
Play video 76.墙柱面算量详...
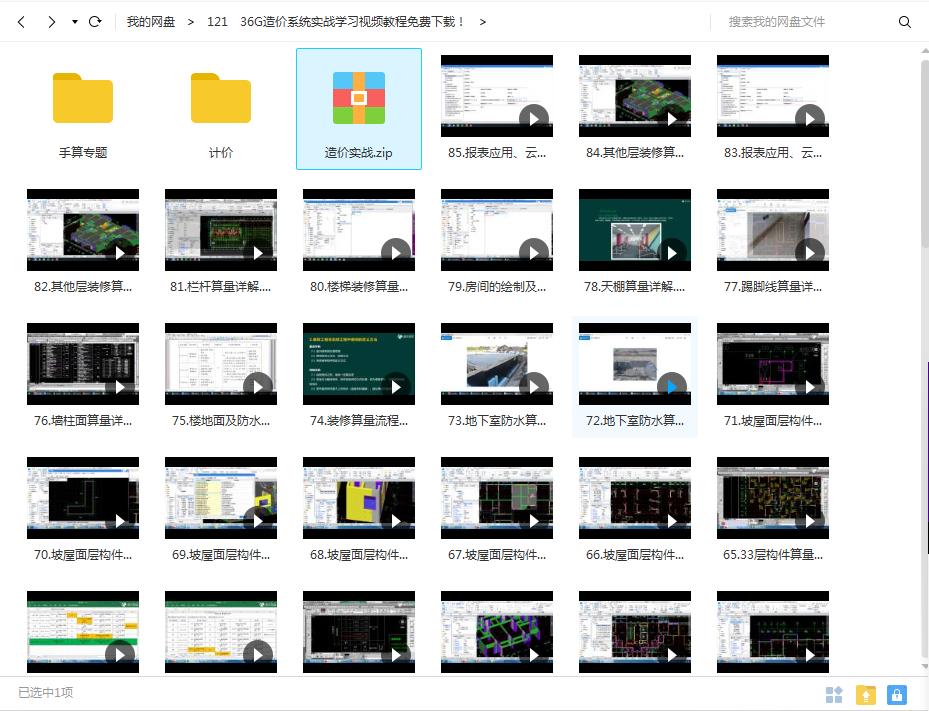[120, 387]
